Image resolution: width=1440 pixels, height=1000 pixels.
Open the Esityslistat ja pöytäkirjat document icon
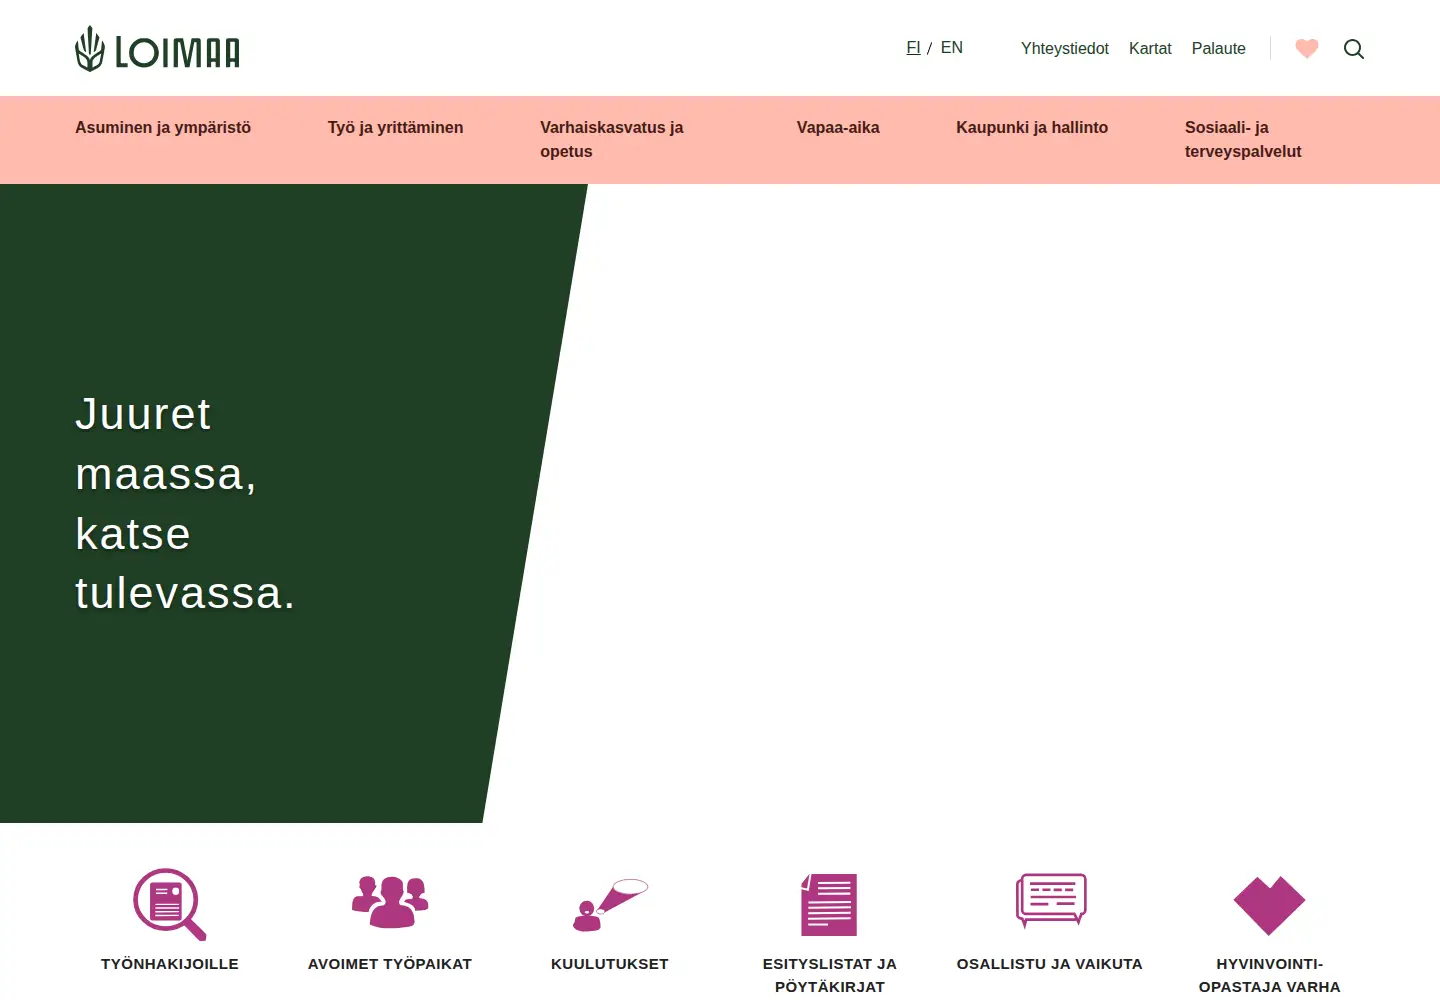tap(829, 905)
